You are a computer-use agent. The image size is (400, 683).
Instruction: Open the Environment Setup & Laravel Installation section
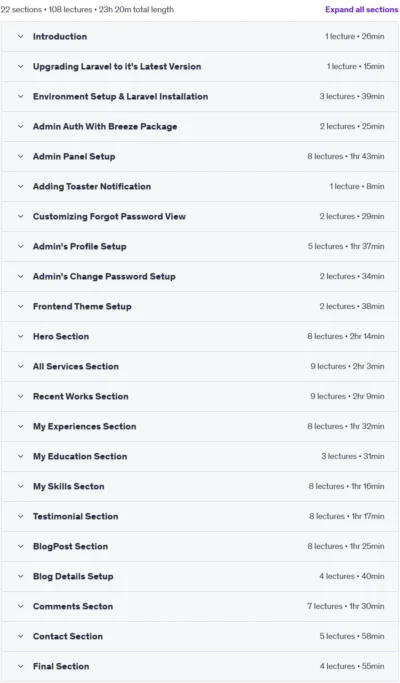tap(200, 97)
